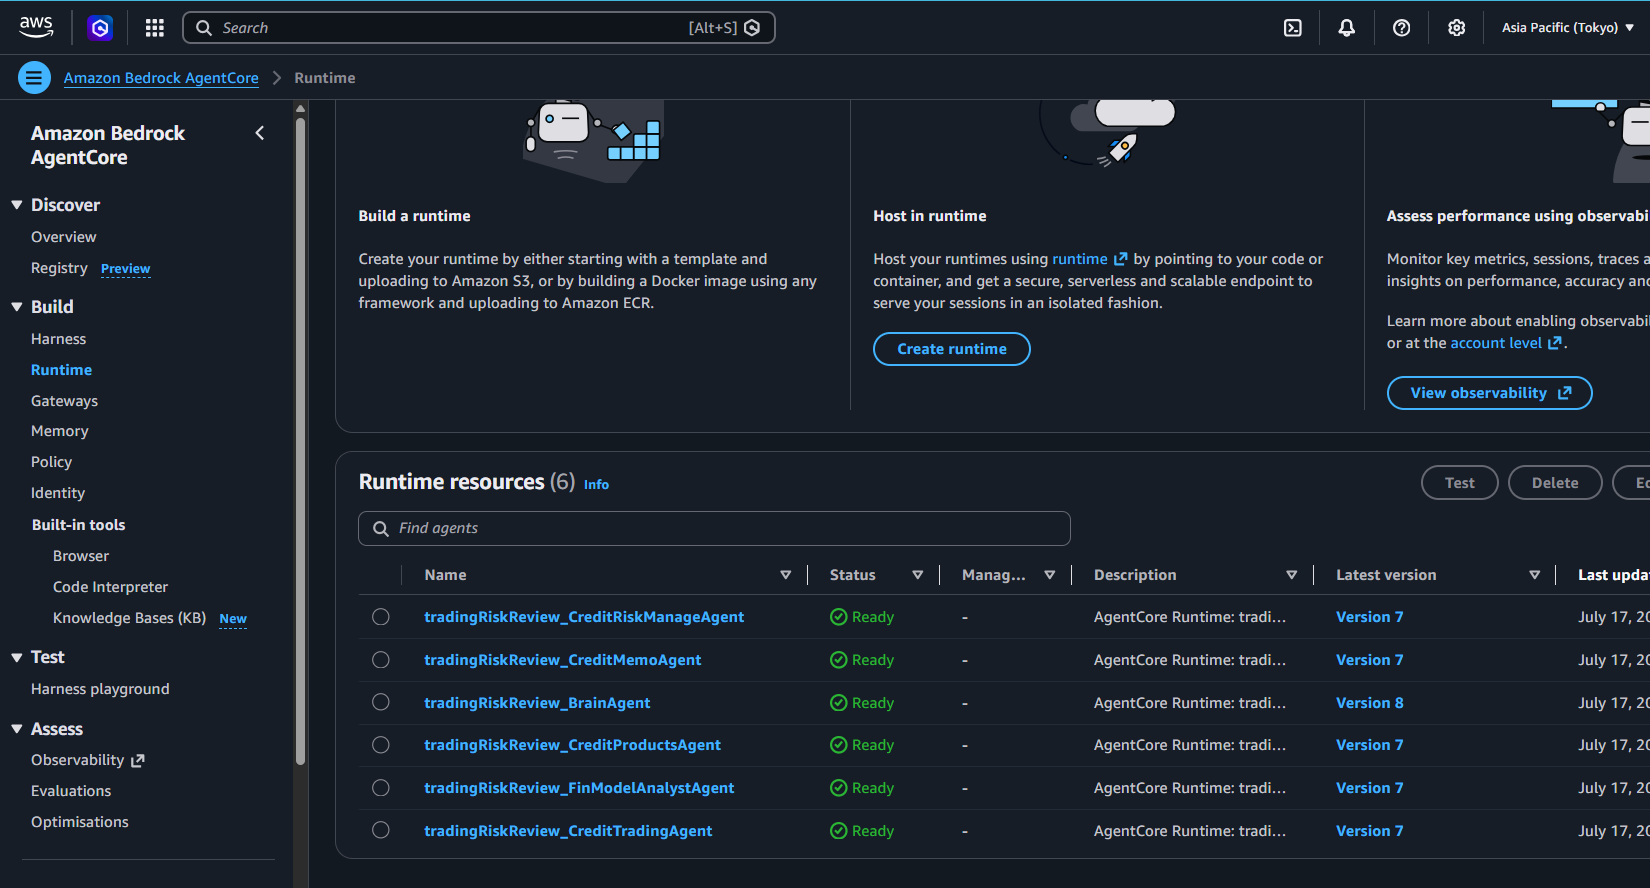Open Optimisations in the sidebar
Viewport: 1650px width, 888px height.
80,822
